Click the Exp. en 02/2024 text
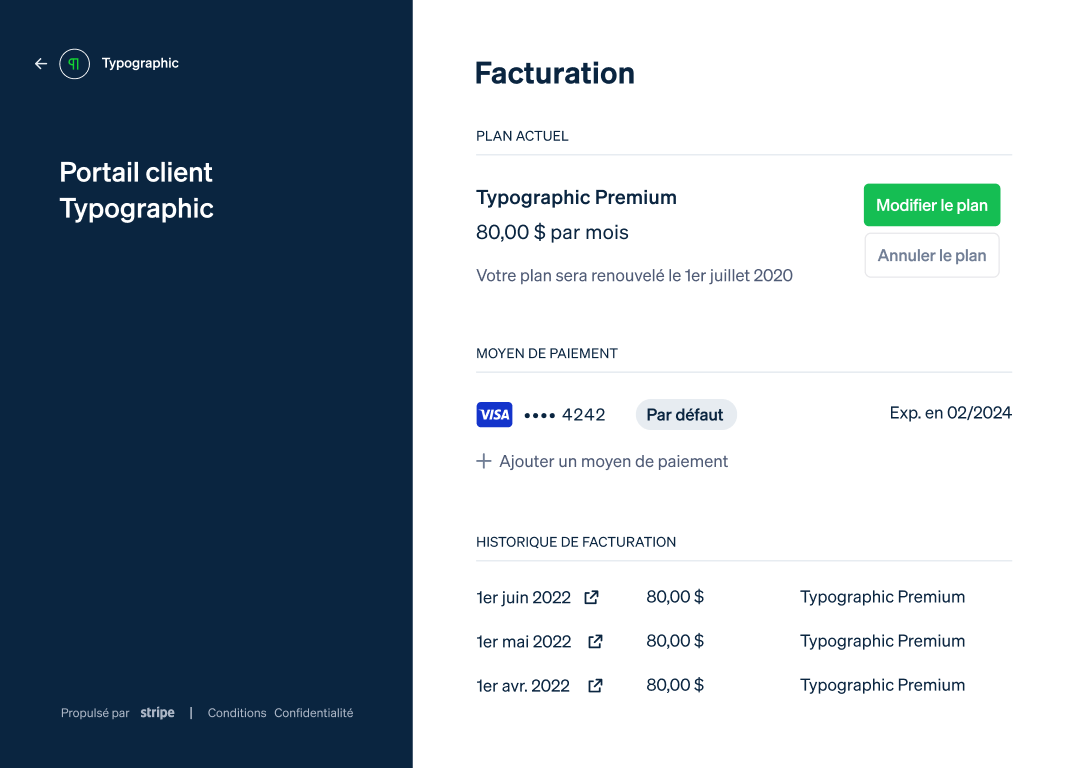 951,413
